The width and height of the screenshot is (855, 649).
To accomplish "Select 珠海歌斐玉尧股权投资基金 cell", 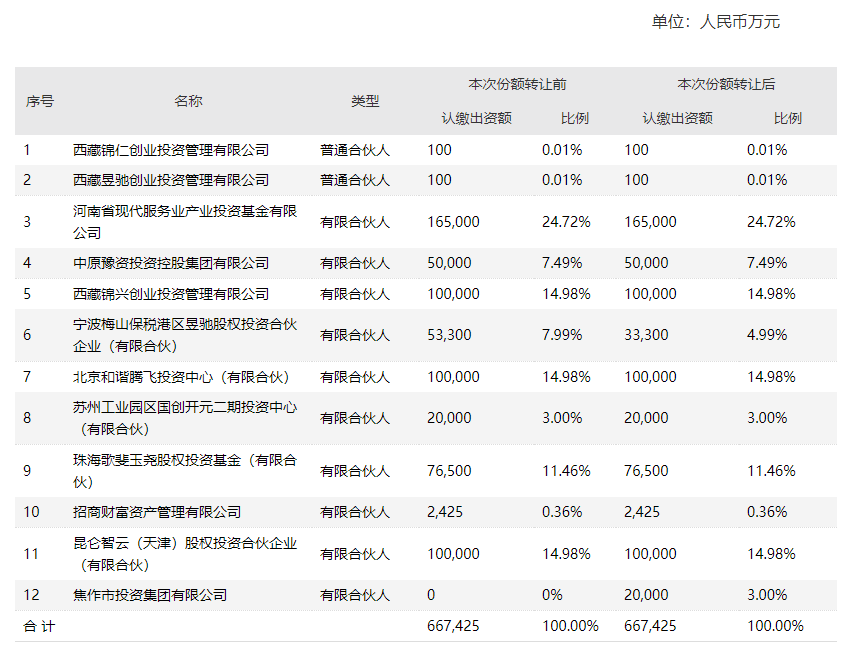I will (185, 471).
